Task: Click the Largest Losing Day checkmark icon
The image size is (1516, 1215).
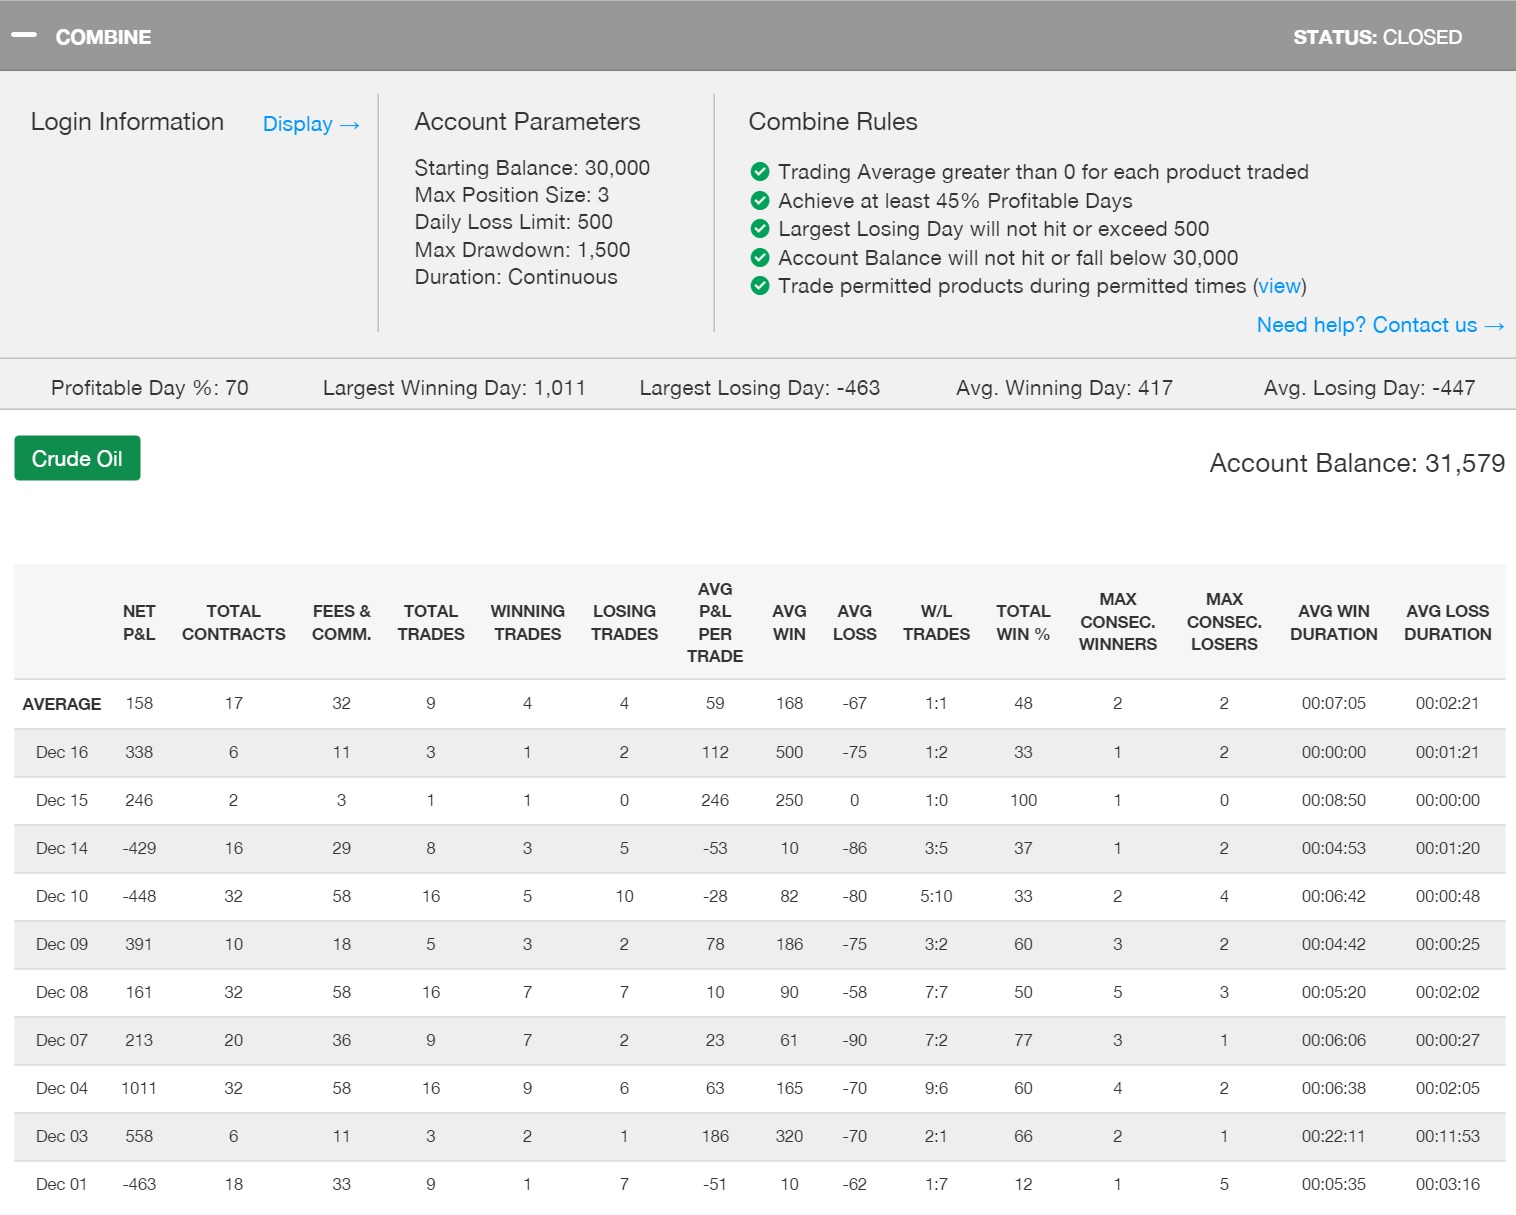Action: pos(760,228)
